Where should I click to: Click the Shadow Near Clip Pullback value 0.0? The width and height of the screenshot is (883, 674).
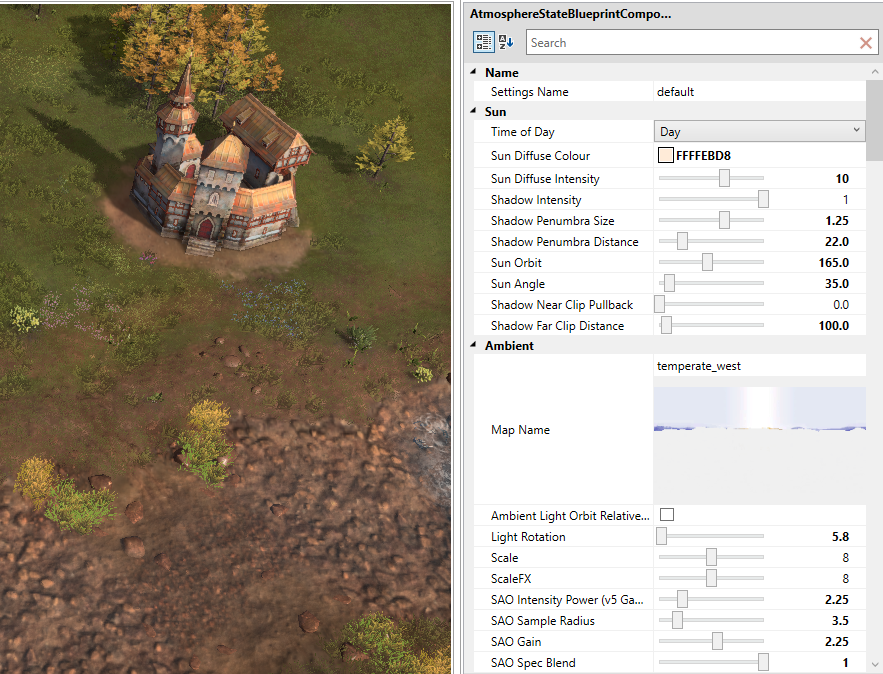(x=841, y=305)
